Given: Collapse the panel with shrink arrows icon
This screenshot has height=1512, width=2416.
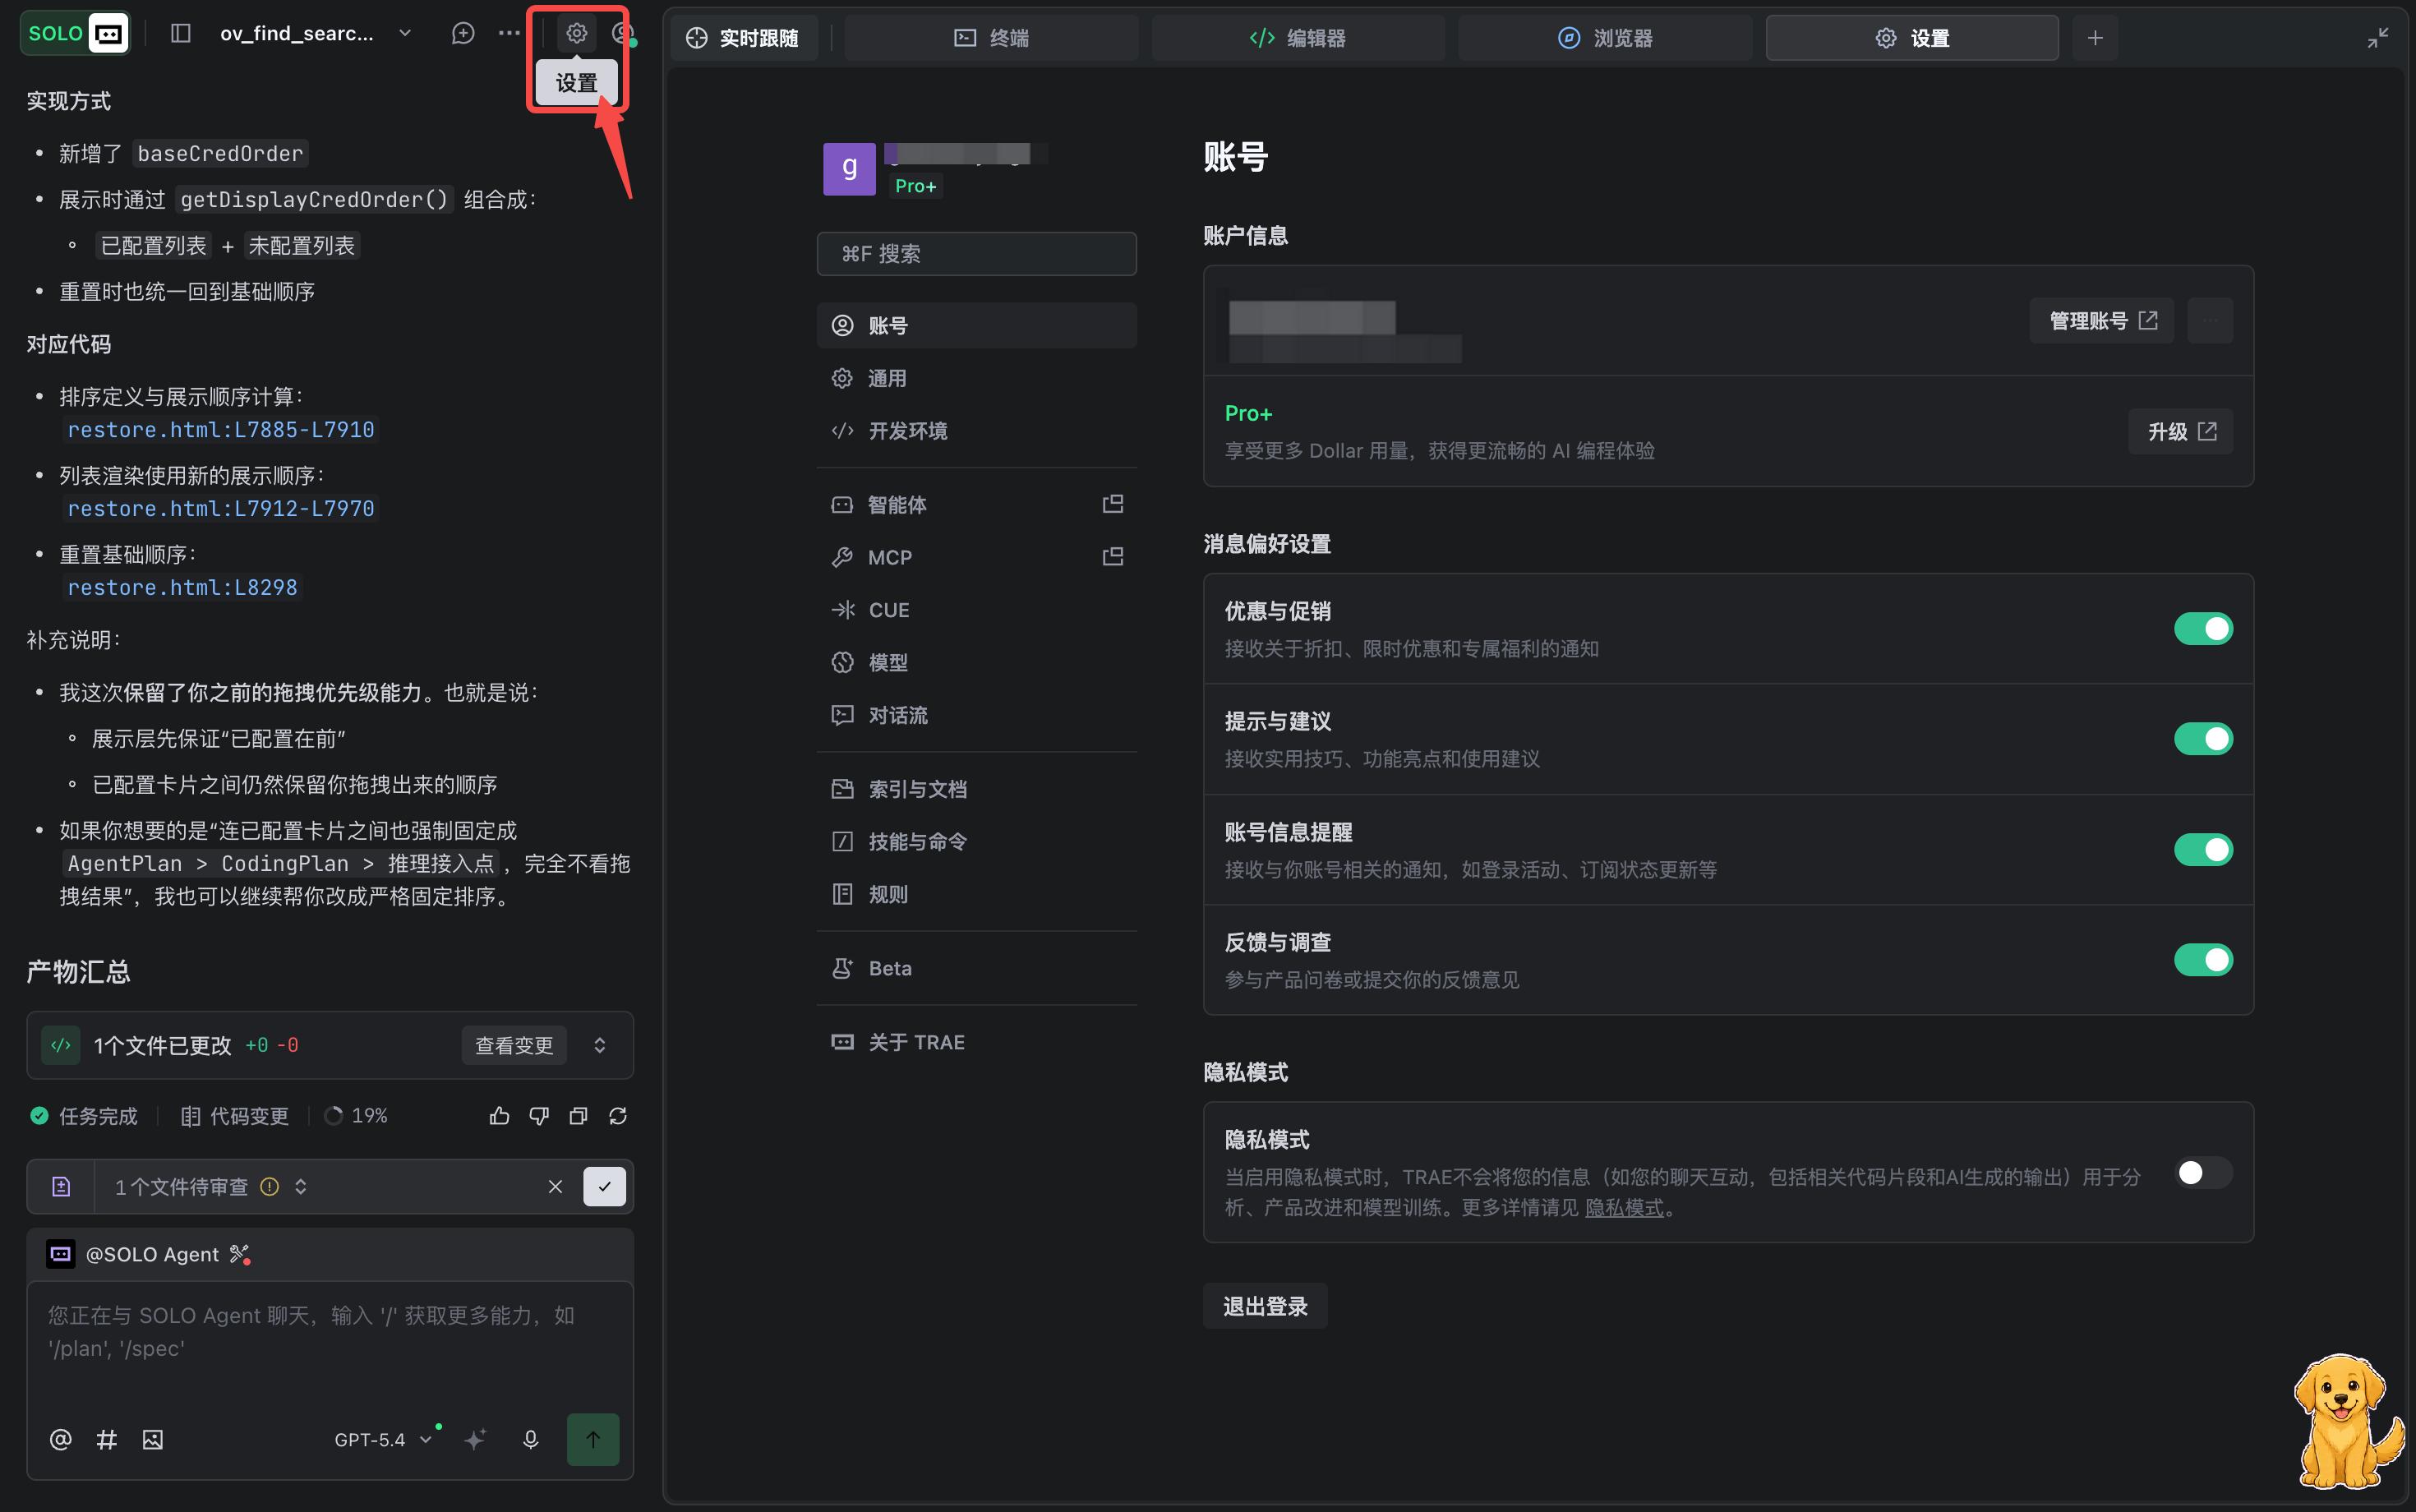Looking at the screenshot, I should [2378, 38].
